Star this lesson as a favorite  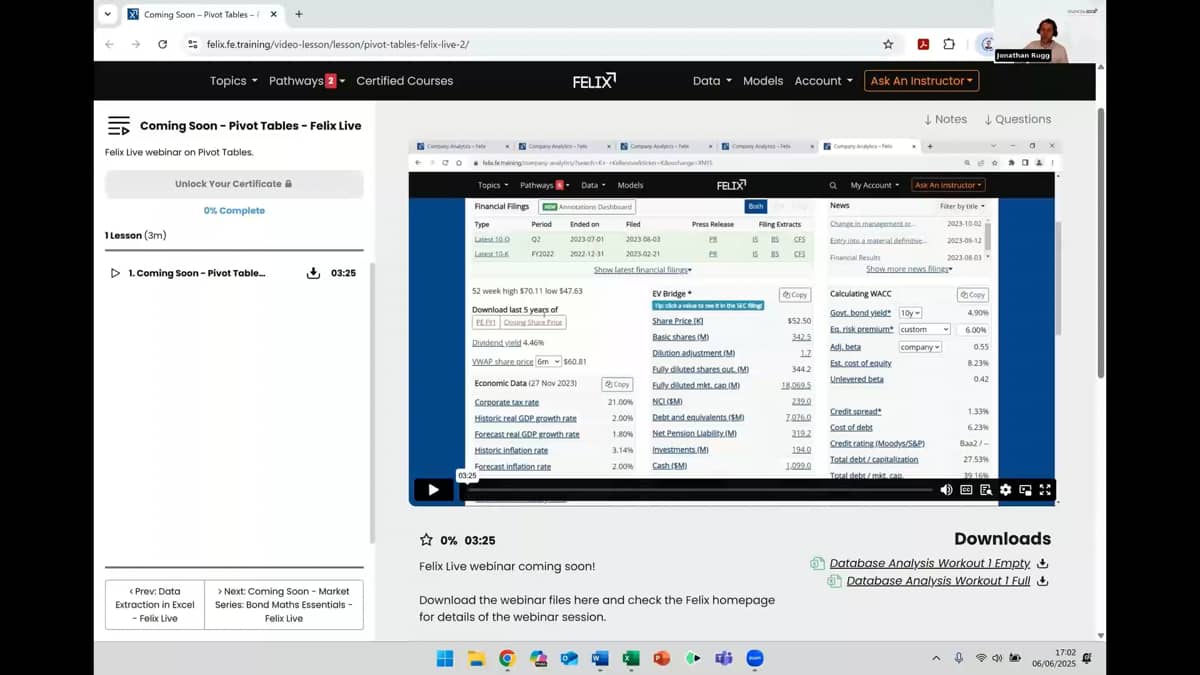pos(426,540)
